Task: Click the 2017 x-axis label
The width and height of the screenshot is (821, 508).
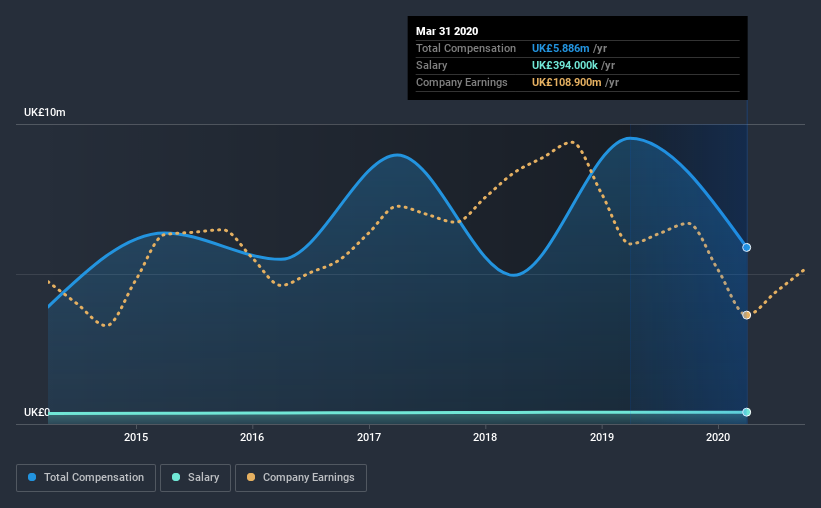Action: click(369, 437)
